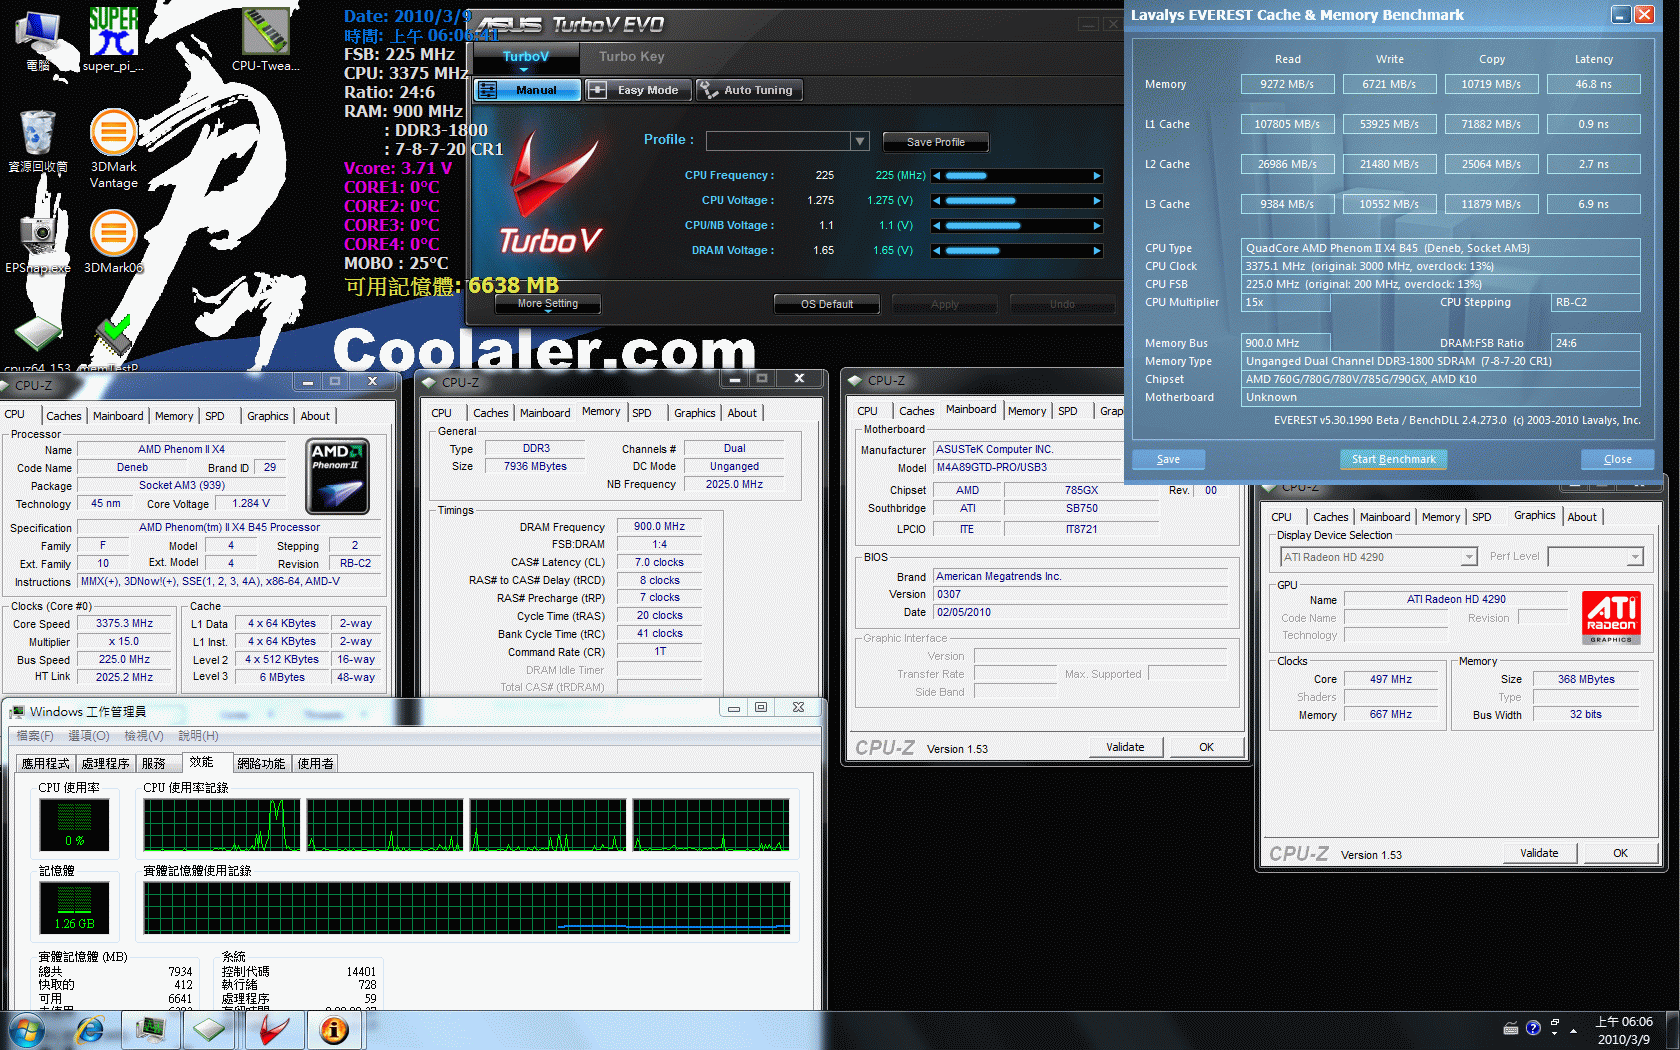Open the 檔案(F) menu in Task Manager

(x=34, y=736)
